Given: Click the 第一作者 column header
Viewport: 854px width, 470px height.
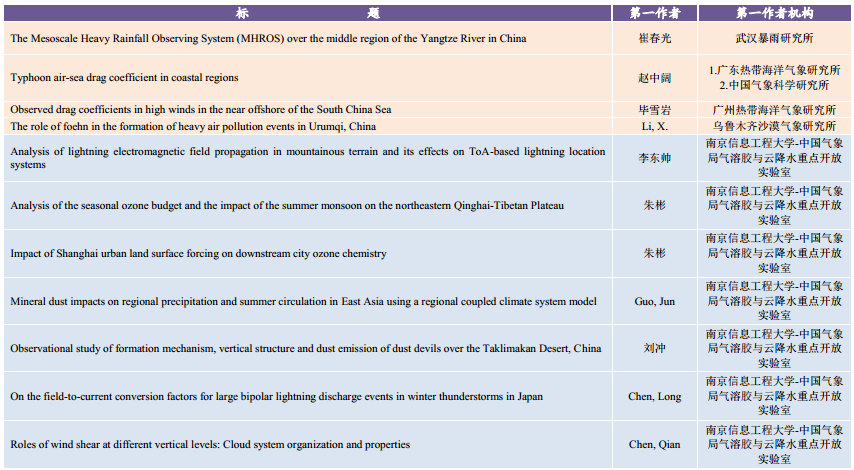Looking at the screenshot, I should (654, 13).
